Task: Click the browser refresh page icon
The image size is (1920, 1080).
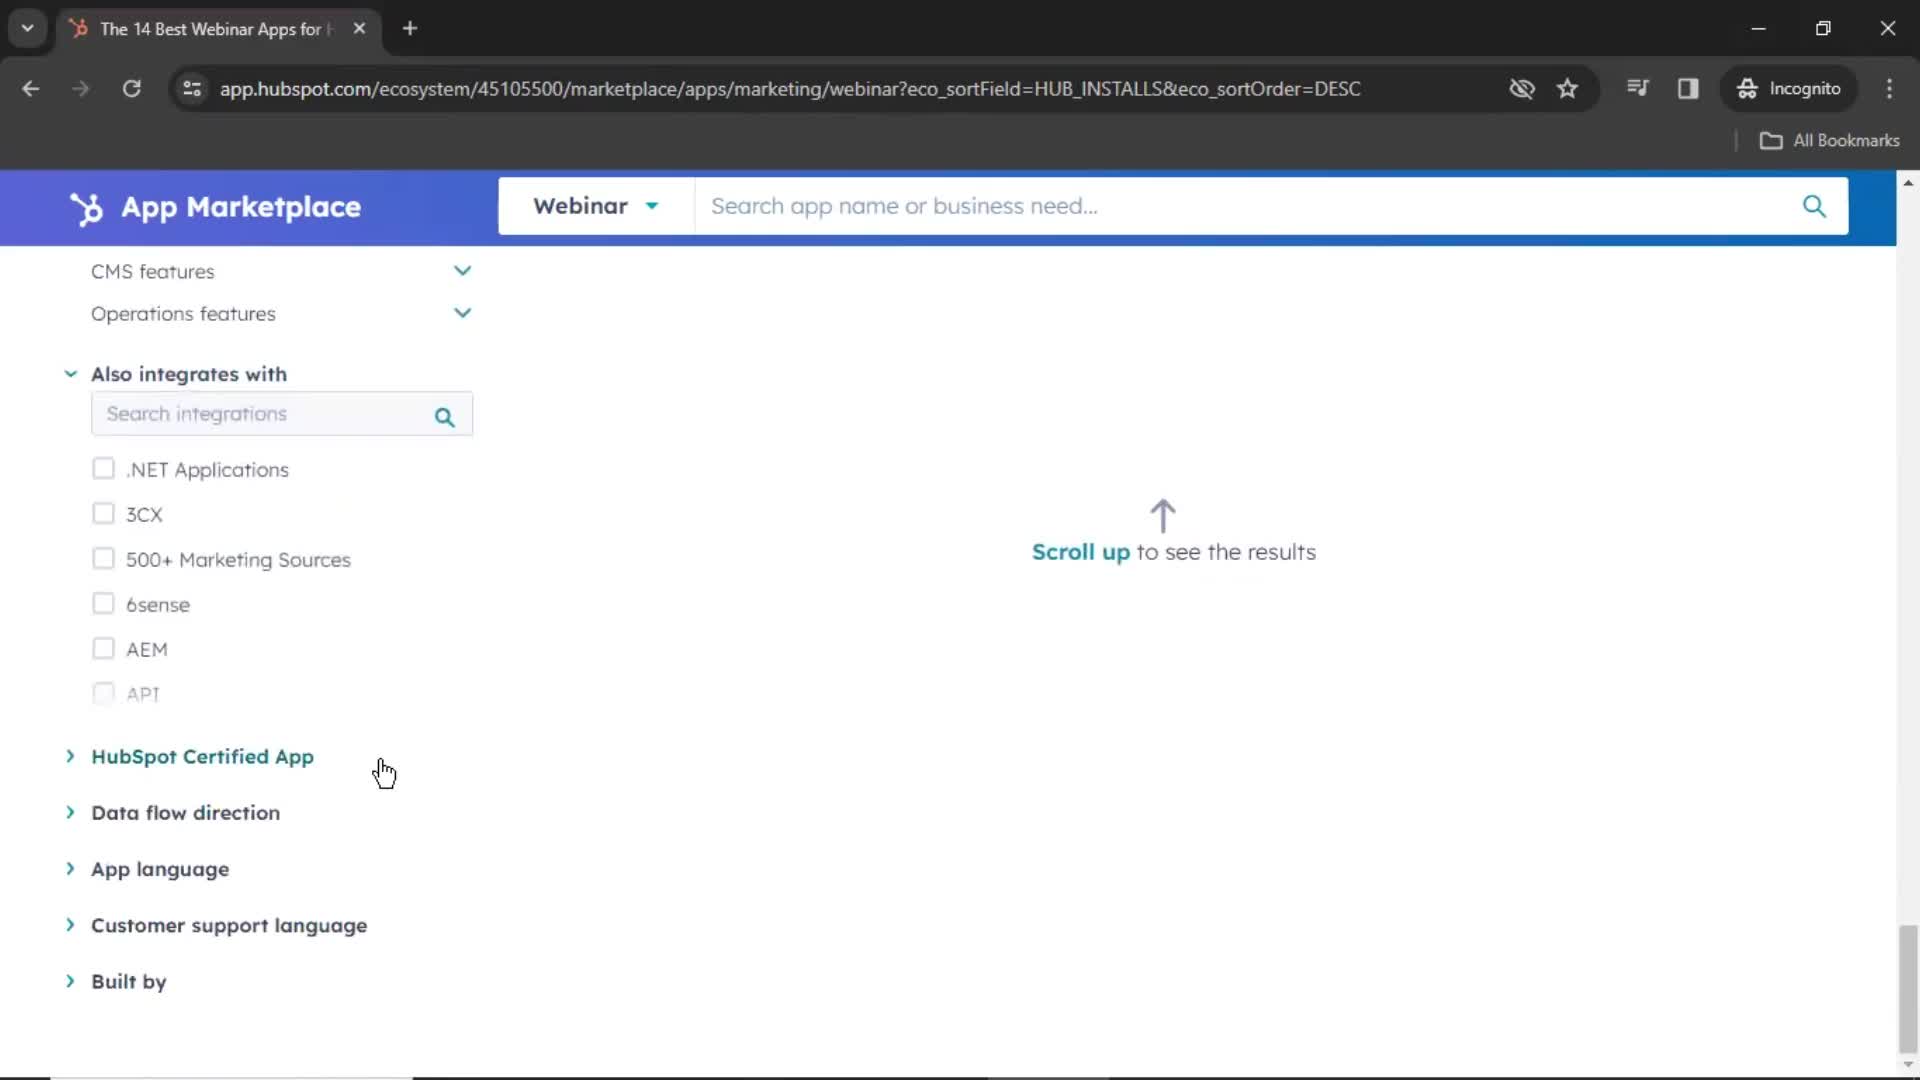Action: click(131, 88)
